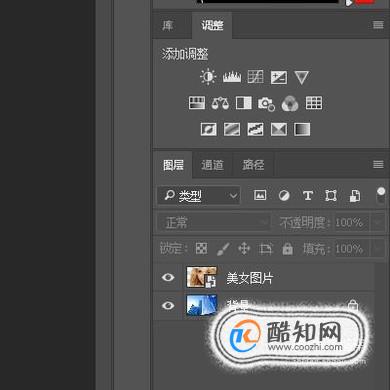The width and height of the screenshot is (390, 390).
Task: Toggle the layer filter switch
Action: click(381, 195)
